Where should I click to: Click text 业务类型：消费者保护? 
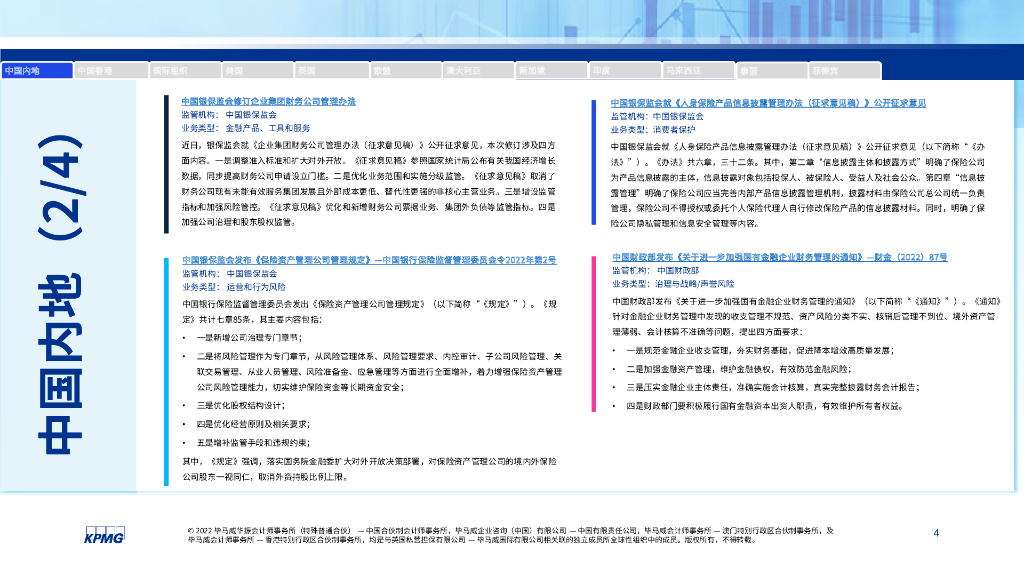[x=653, y=130]
